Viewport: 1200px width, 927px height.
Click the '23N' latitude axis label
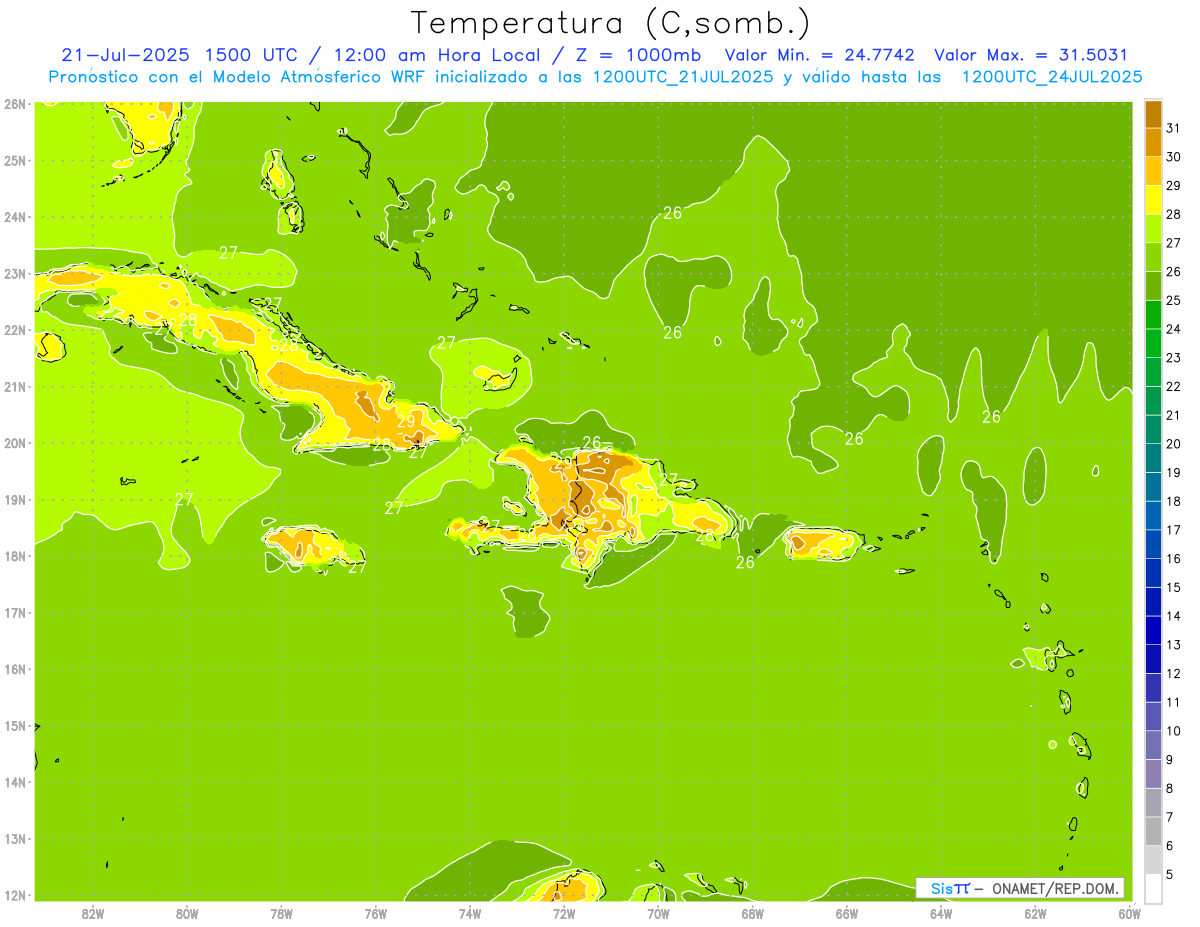(x=14, y=273)
